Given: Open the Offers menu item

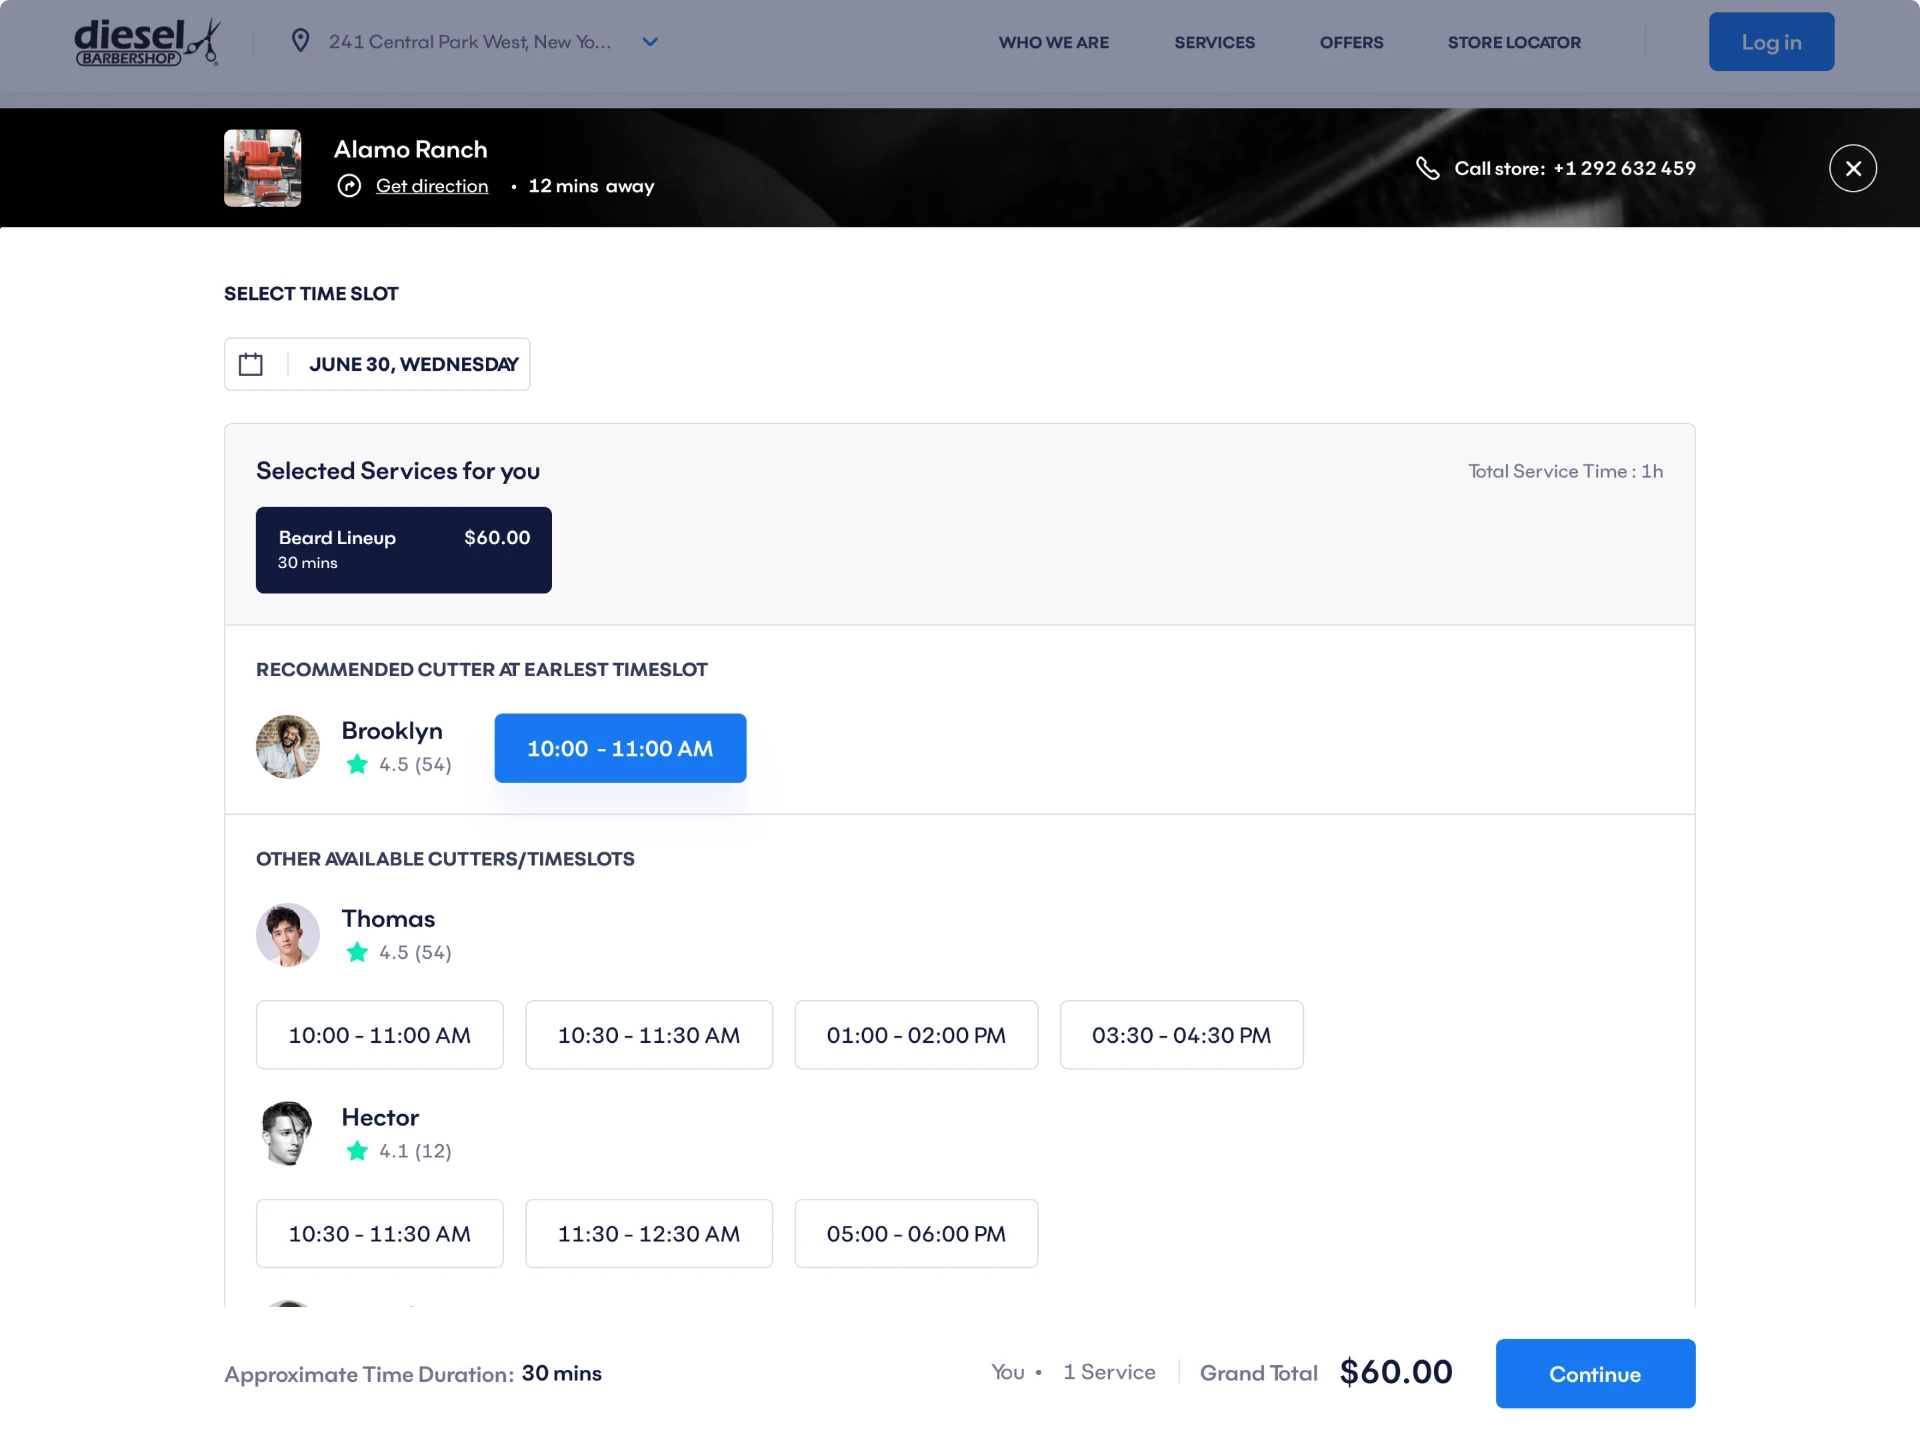Looking at the screenshot, I should coord(1351,42).
